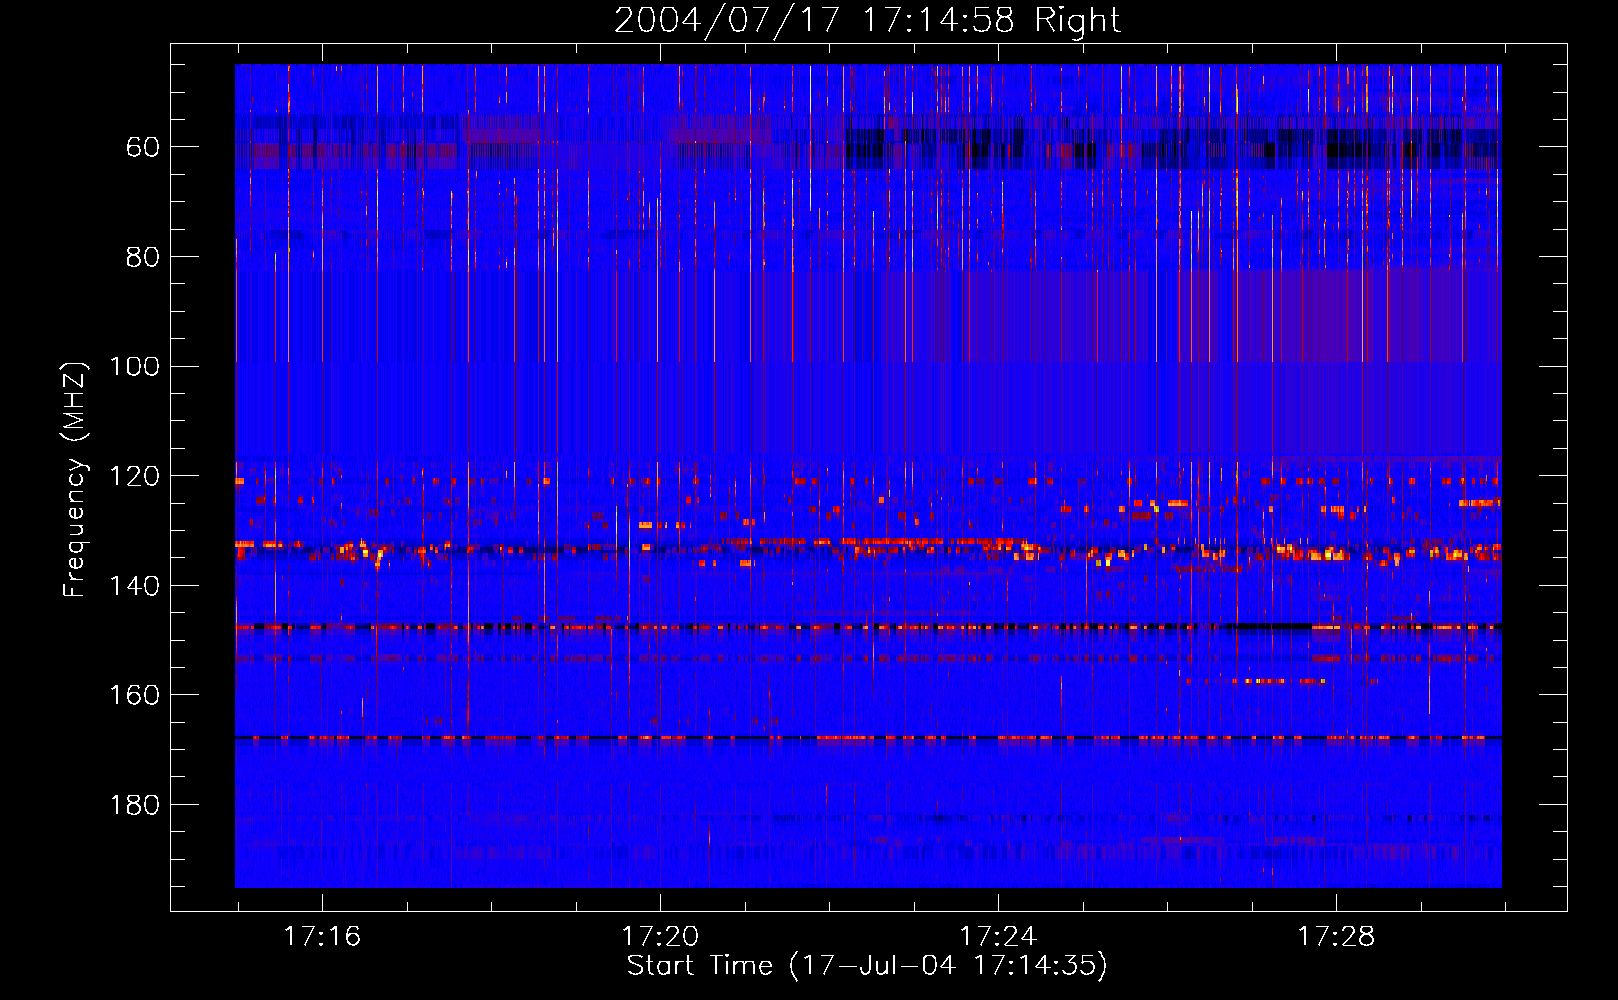This screenshot has height=1000, width=1618.
Task: Click the 80 frequency tick label
Action: pyautogui.click(x=143, y=257)
